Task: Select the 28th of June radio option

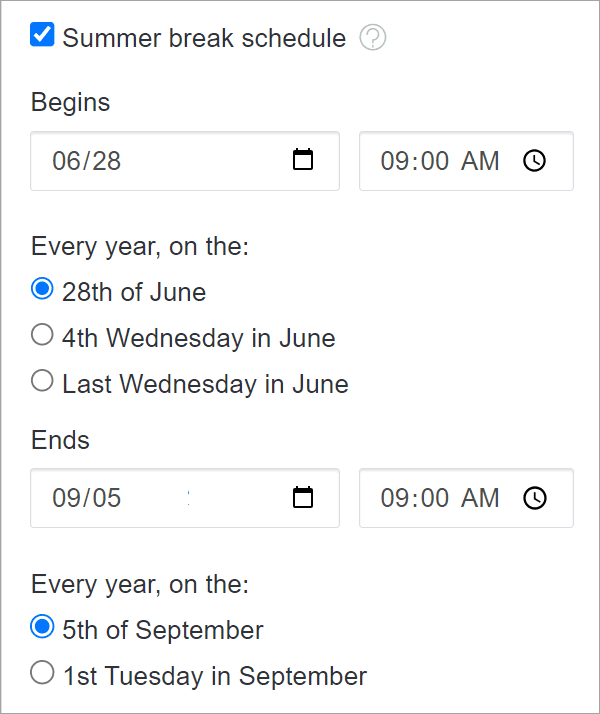Action: click(42, 289)
